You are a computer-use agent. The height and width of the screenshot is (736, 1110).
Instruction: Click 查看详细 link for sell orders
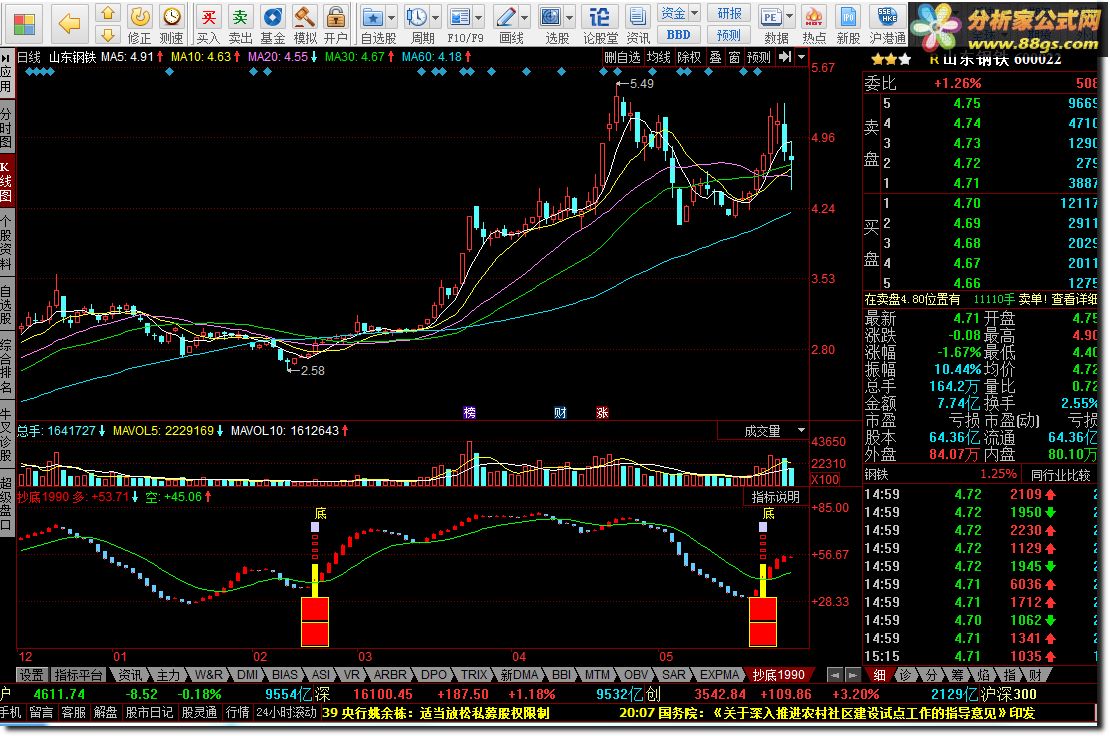click(1074, 299)
